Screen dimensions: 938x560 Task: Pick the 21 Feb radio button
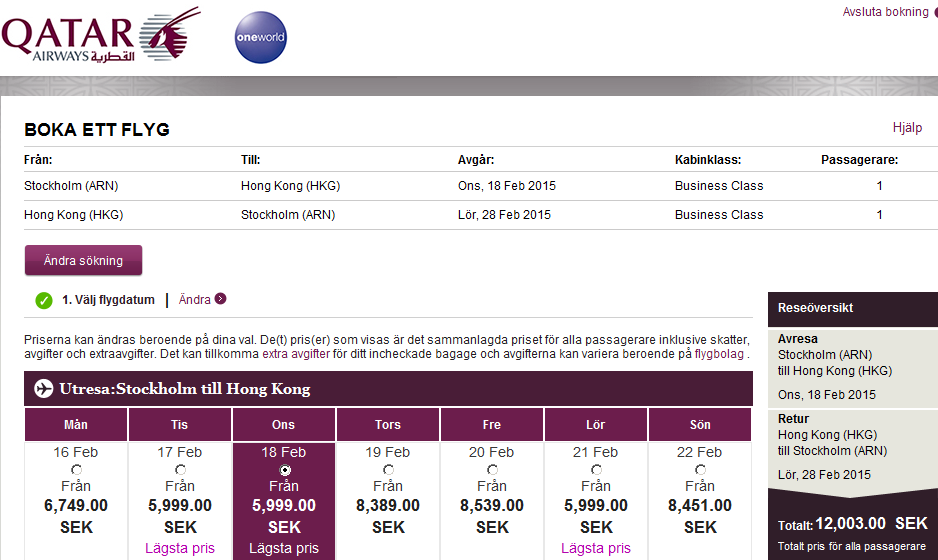coord(596,470)
